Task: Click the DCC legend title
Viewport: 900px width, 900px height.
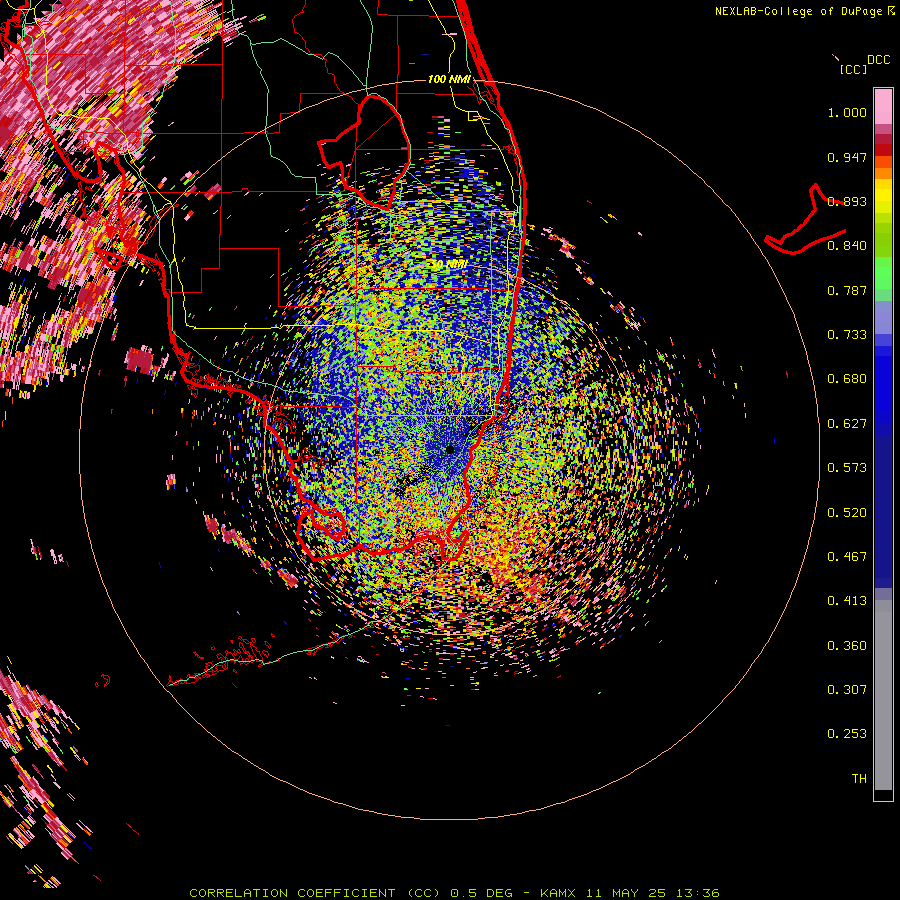Action: point(878,60)
